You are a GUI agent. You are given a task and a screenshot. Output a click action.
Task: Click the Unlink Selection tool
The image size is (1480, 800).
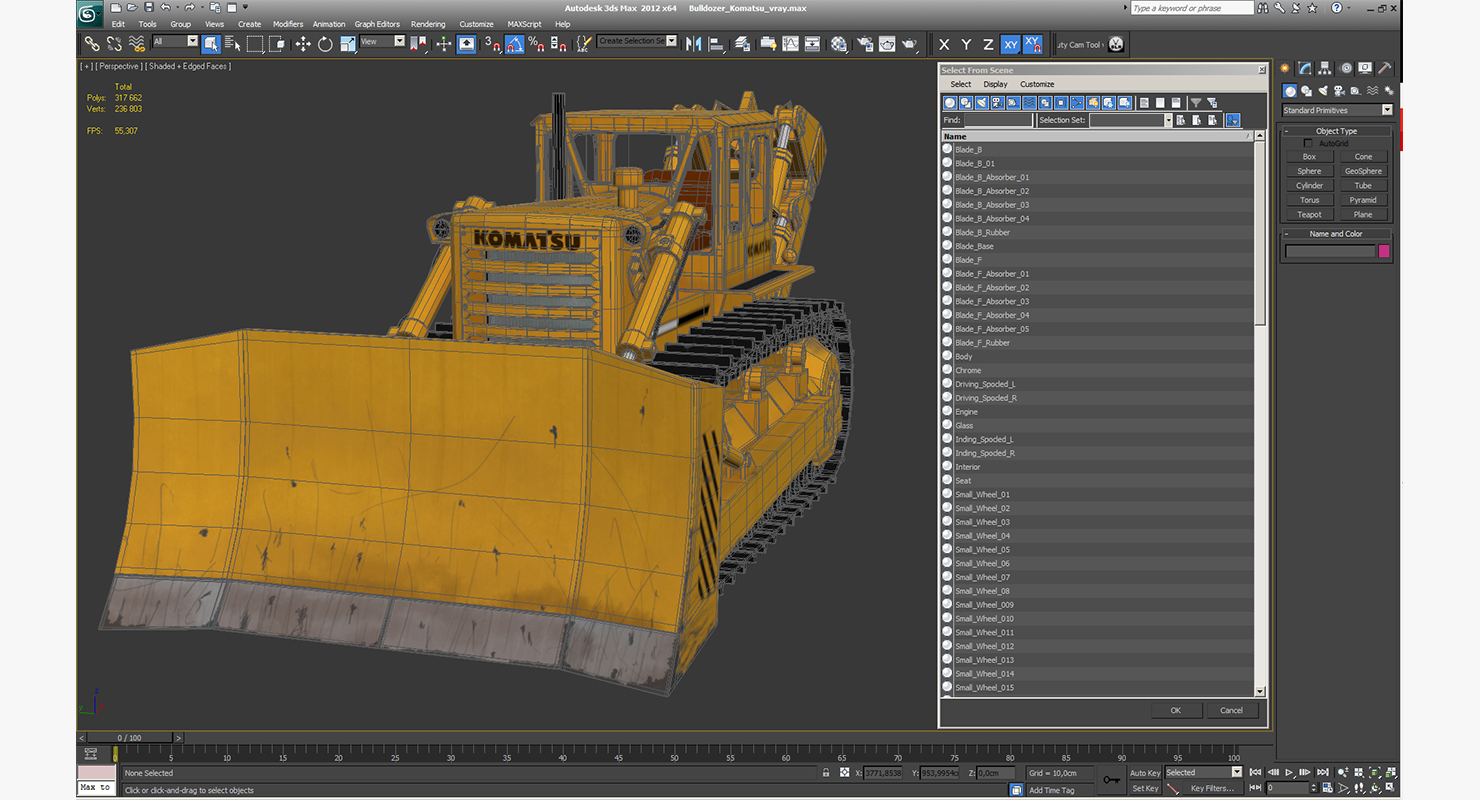click(x=114, y=44)
